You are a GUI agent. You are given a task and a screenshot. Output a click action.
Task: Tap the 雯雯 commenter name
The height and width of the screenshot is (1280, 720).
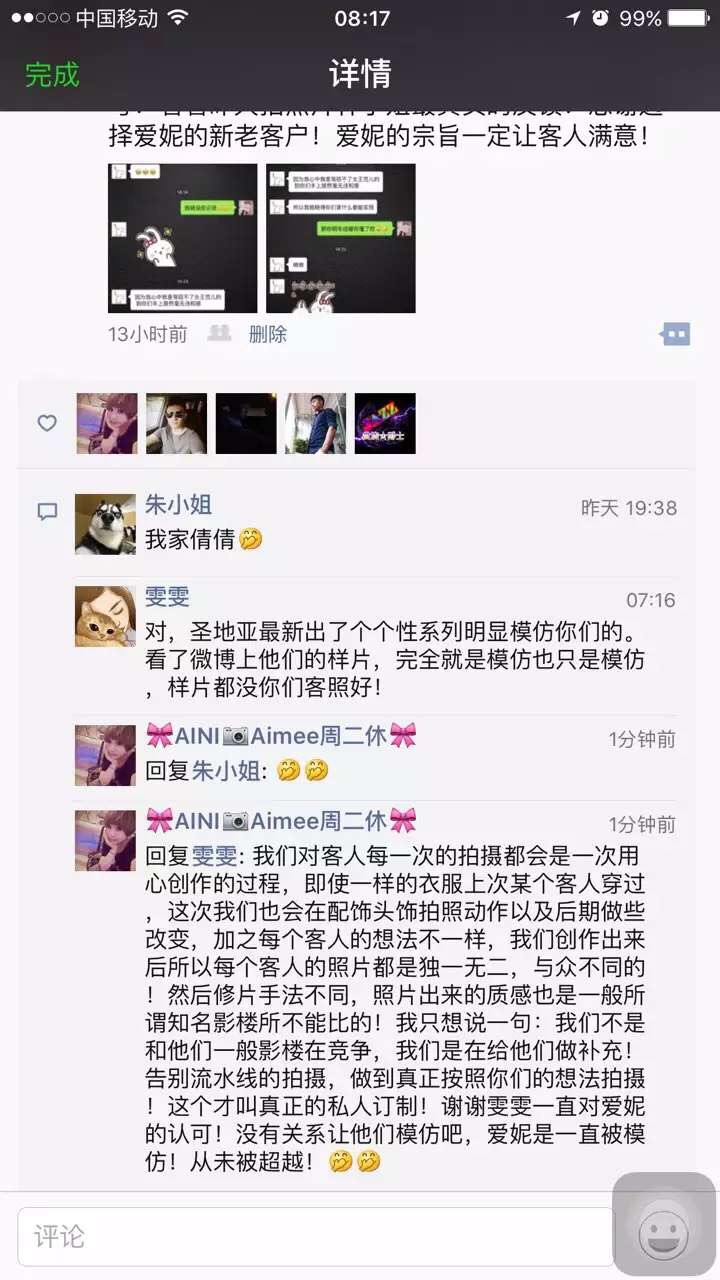pos(167,598)
